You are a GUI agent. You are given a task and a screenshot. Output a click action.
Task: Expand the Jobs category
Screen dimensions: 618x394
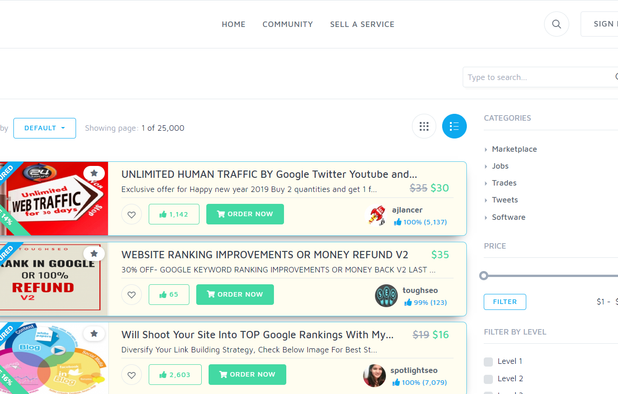(x=500, y=166)
